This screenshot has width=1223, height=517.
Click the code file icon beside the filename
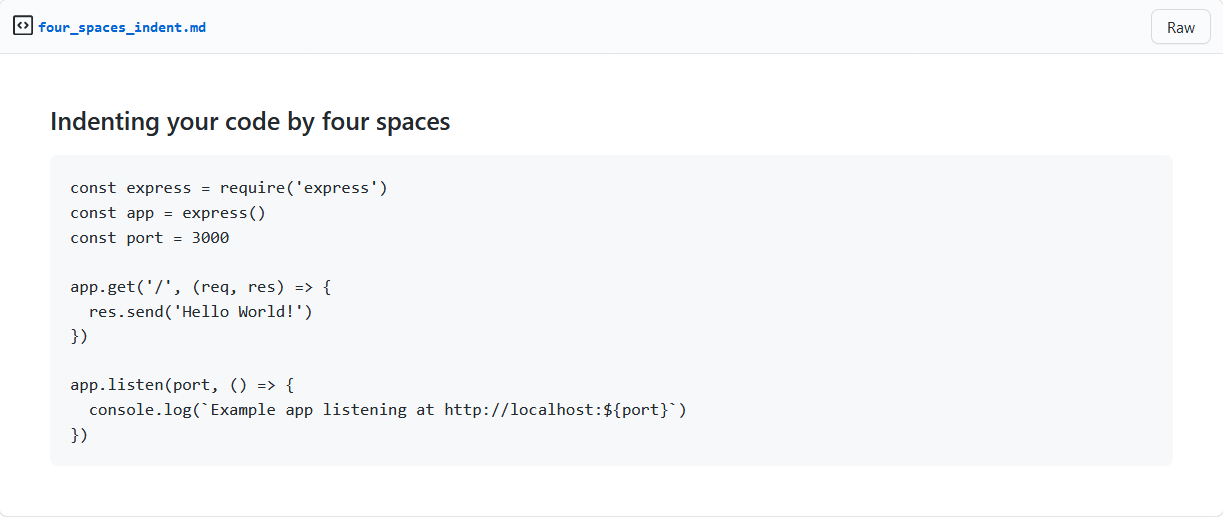coord(23,26)
